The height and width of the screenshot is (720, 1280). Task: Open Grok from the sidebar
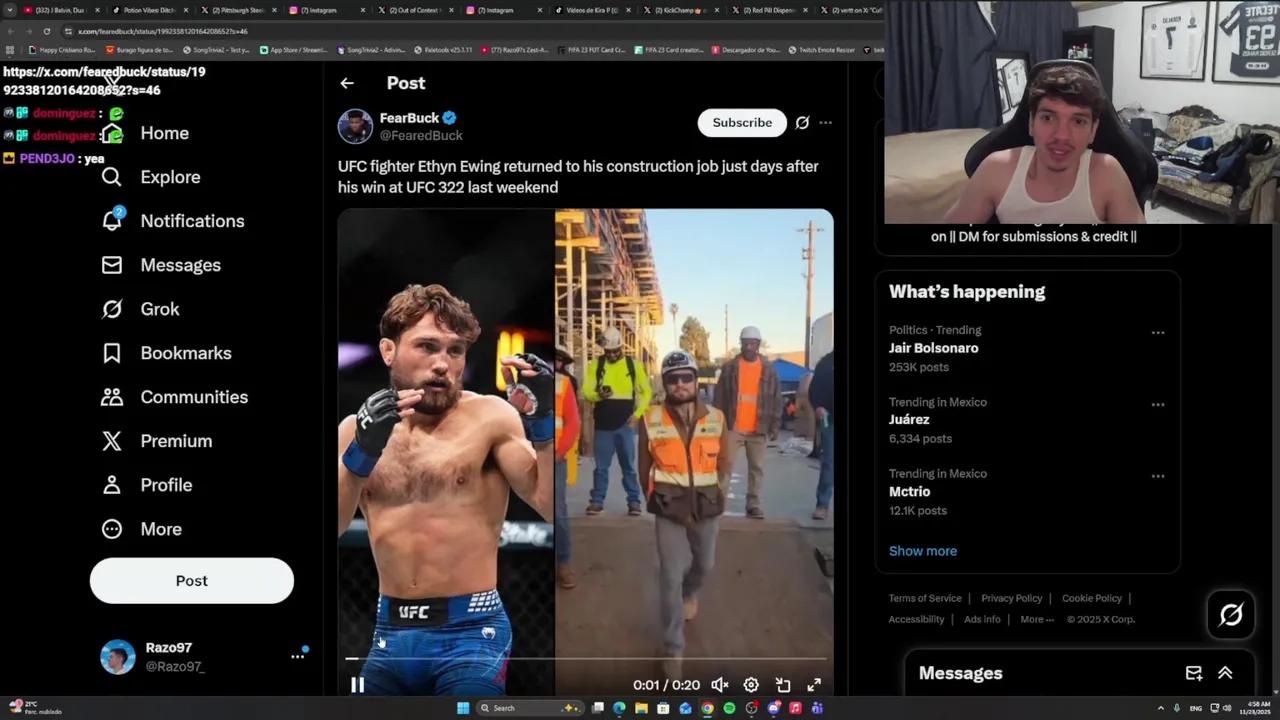pyautogui.click(x=112, y=309)
